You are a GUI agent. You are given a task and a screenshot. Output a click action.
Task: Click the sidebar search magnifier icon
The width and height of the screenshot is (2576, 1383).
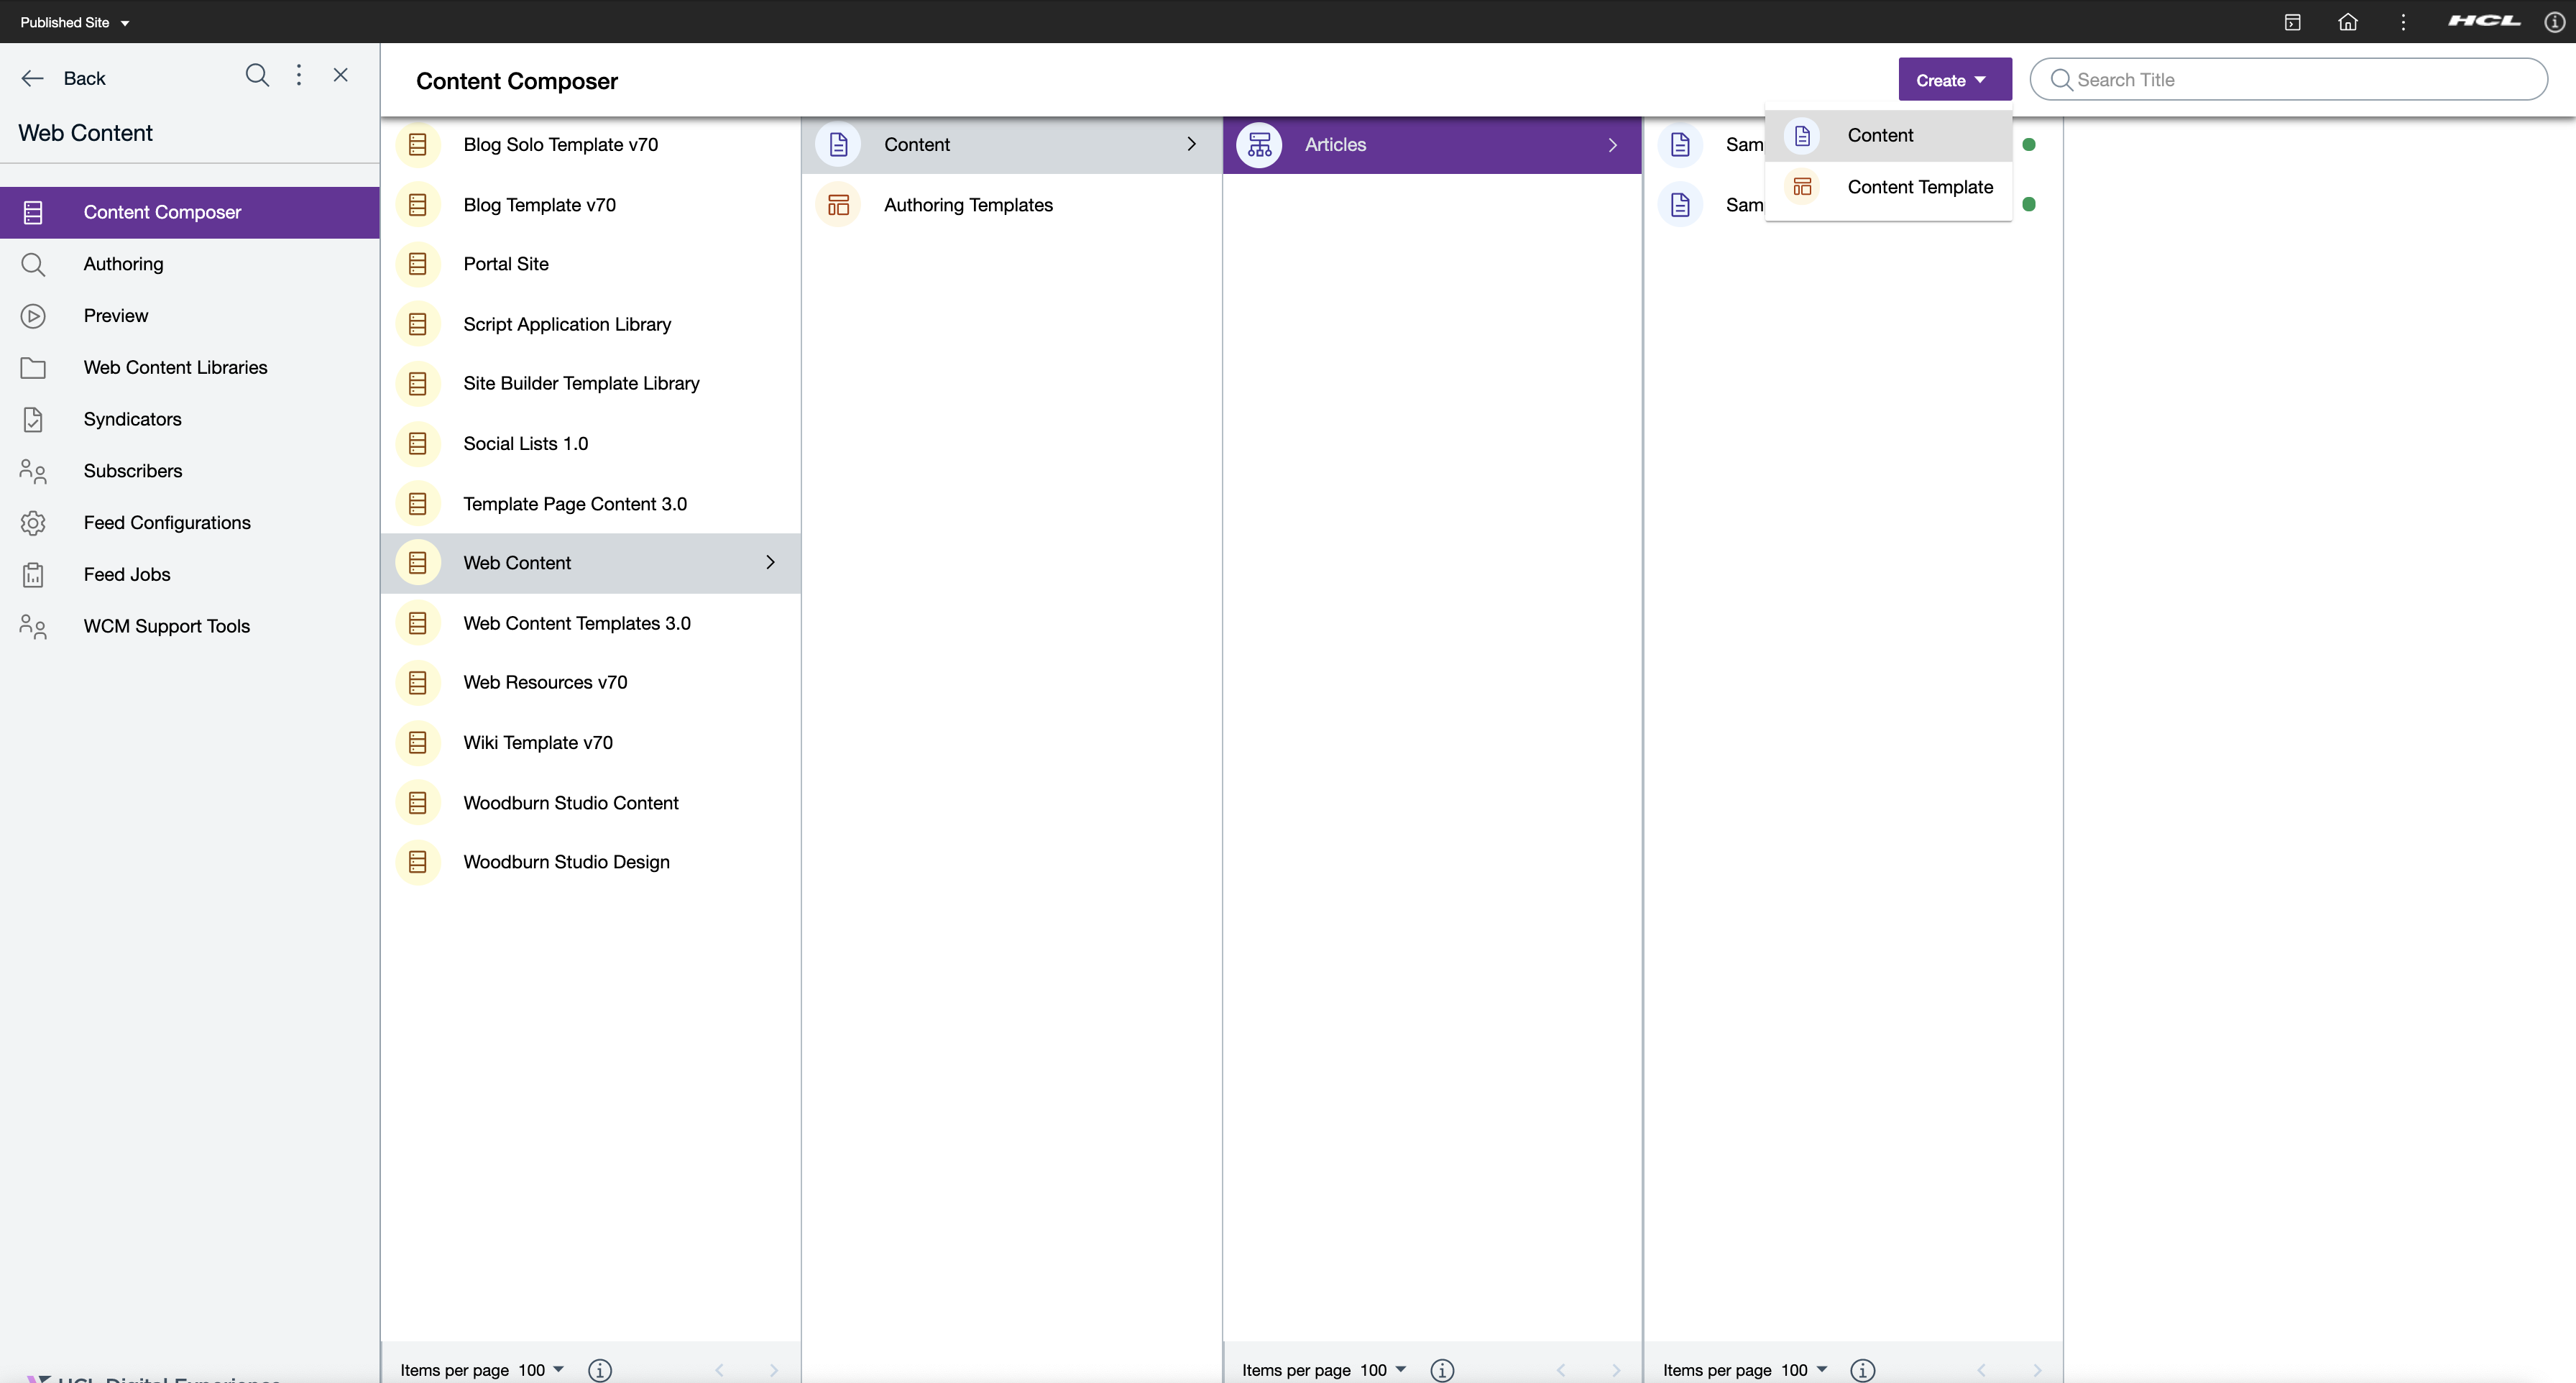tap(257, 76)
